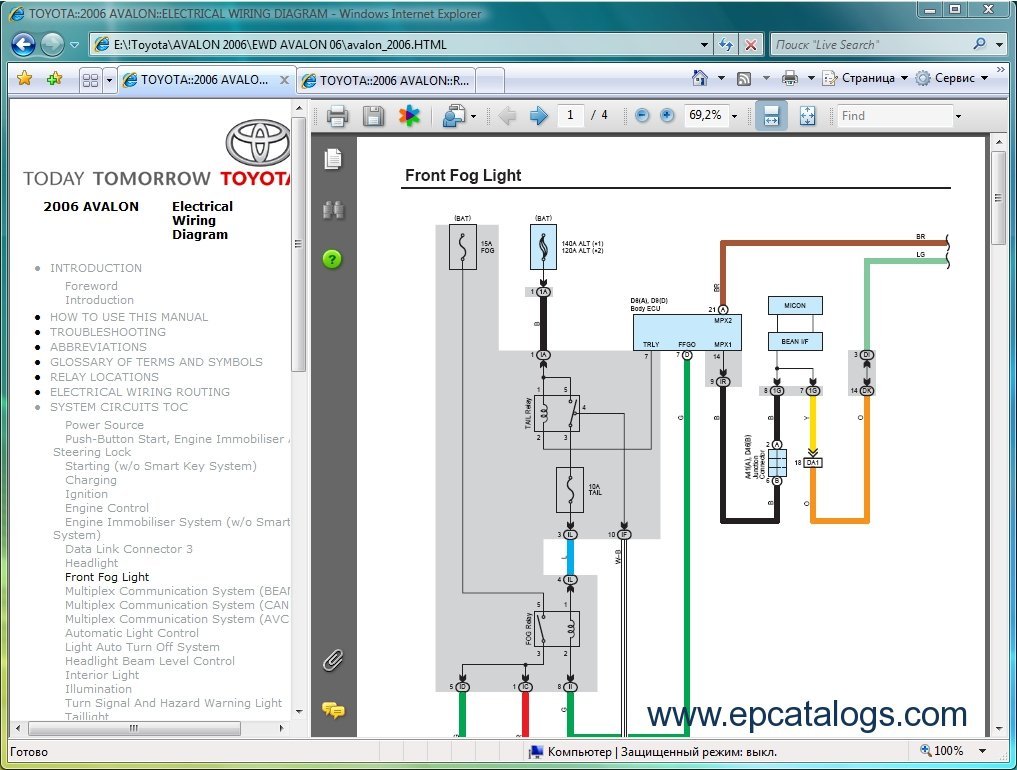Open the TROUBLESHOOTING link

(x=108, y=332)
